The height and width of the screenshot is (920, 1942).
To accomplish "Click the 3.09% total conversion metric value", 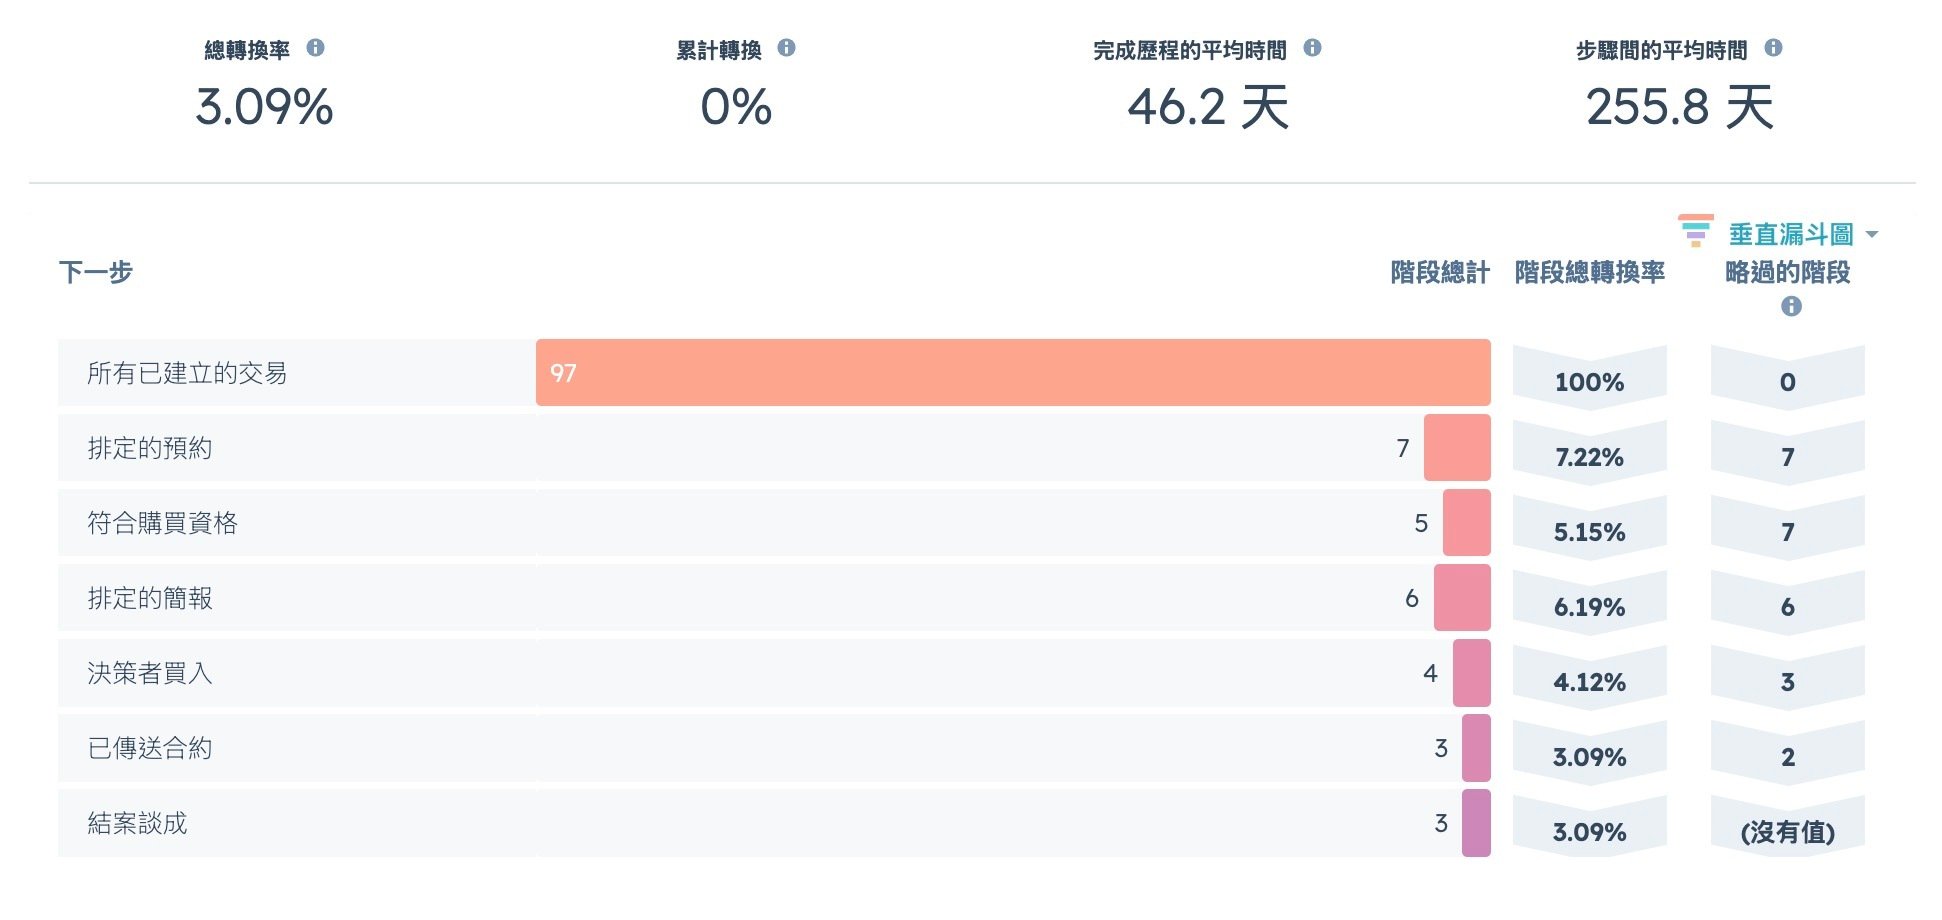I will point(264,107).
